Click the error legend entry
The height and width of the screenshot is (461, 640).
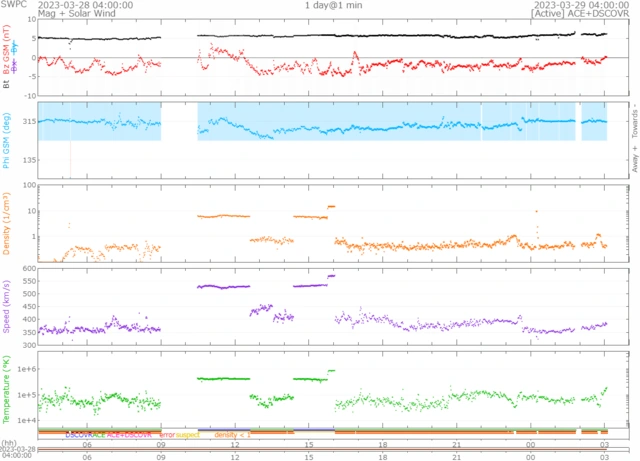pos(167,435)
